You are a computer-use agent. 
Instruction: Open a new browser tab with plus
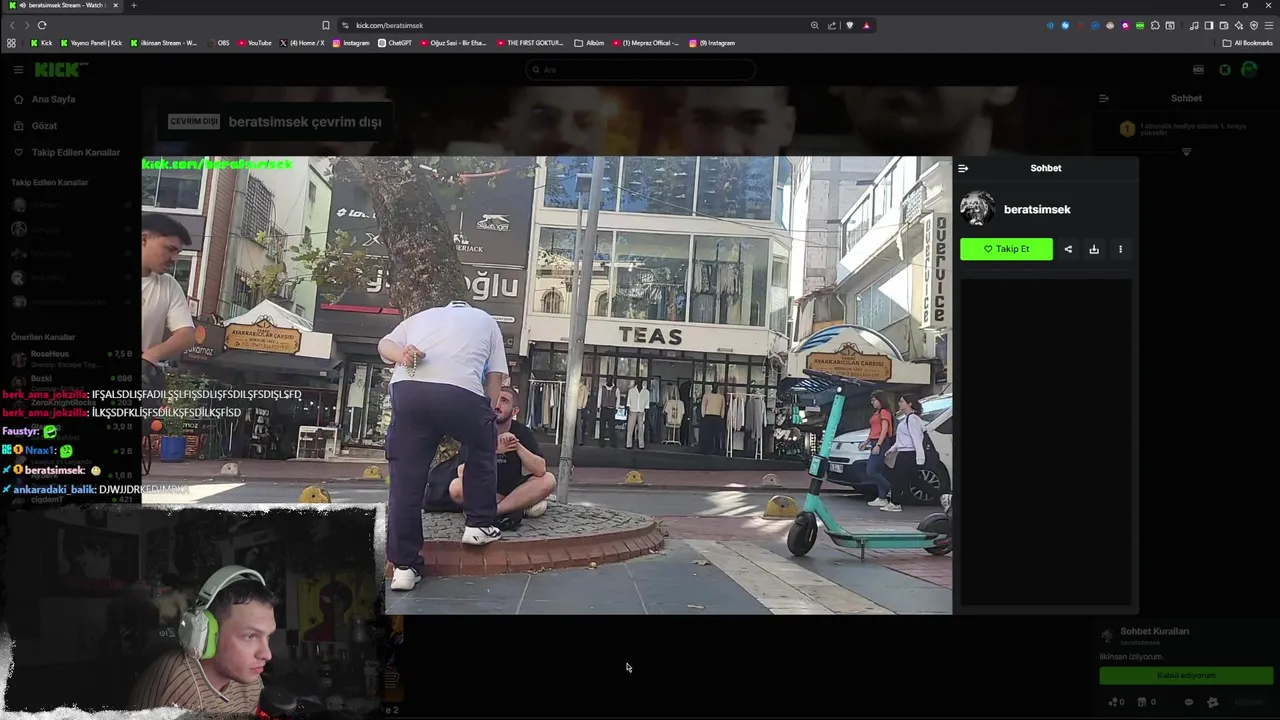coord(133,5)
